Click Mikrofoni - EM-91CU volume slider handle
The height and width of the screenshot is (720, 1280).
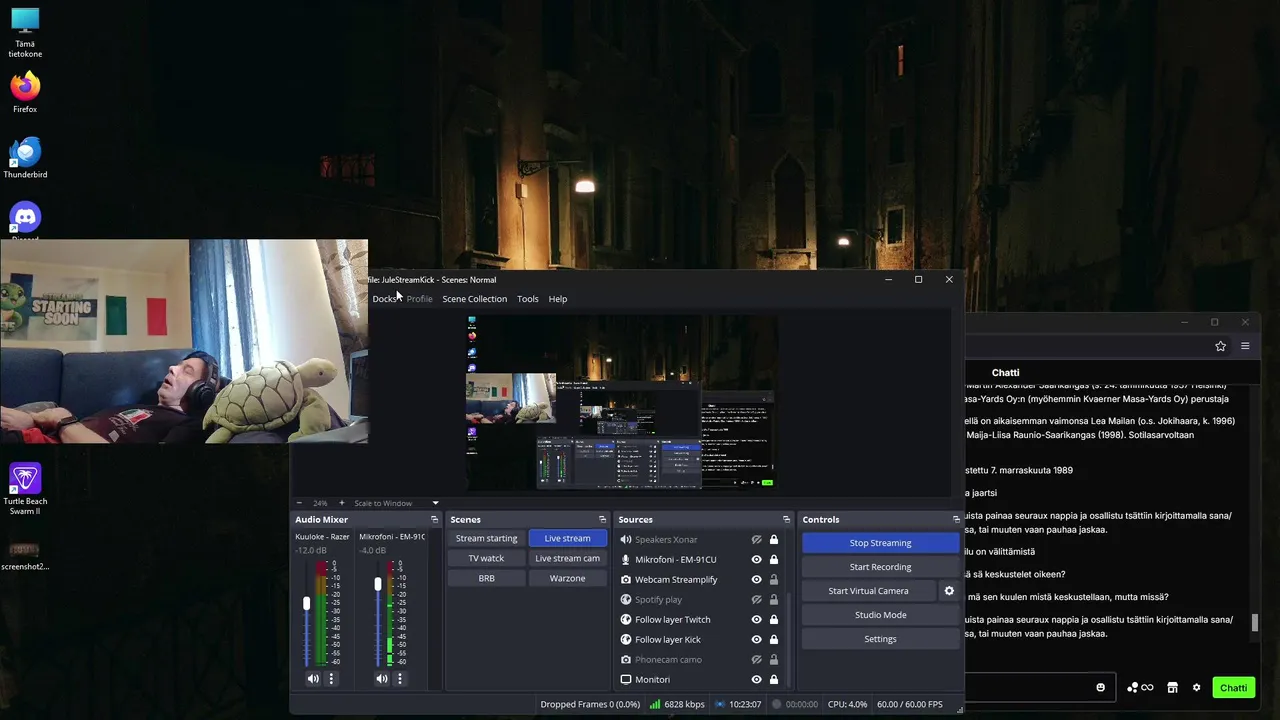(377, 584)
